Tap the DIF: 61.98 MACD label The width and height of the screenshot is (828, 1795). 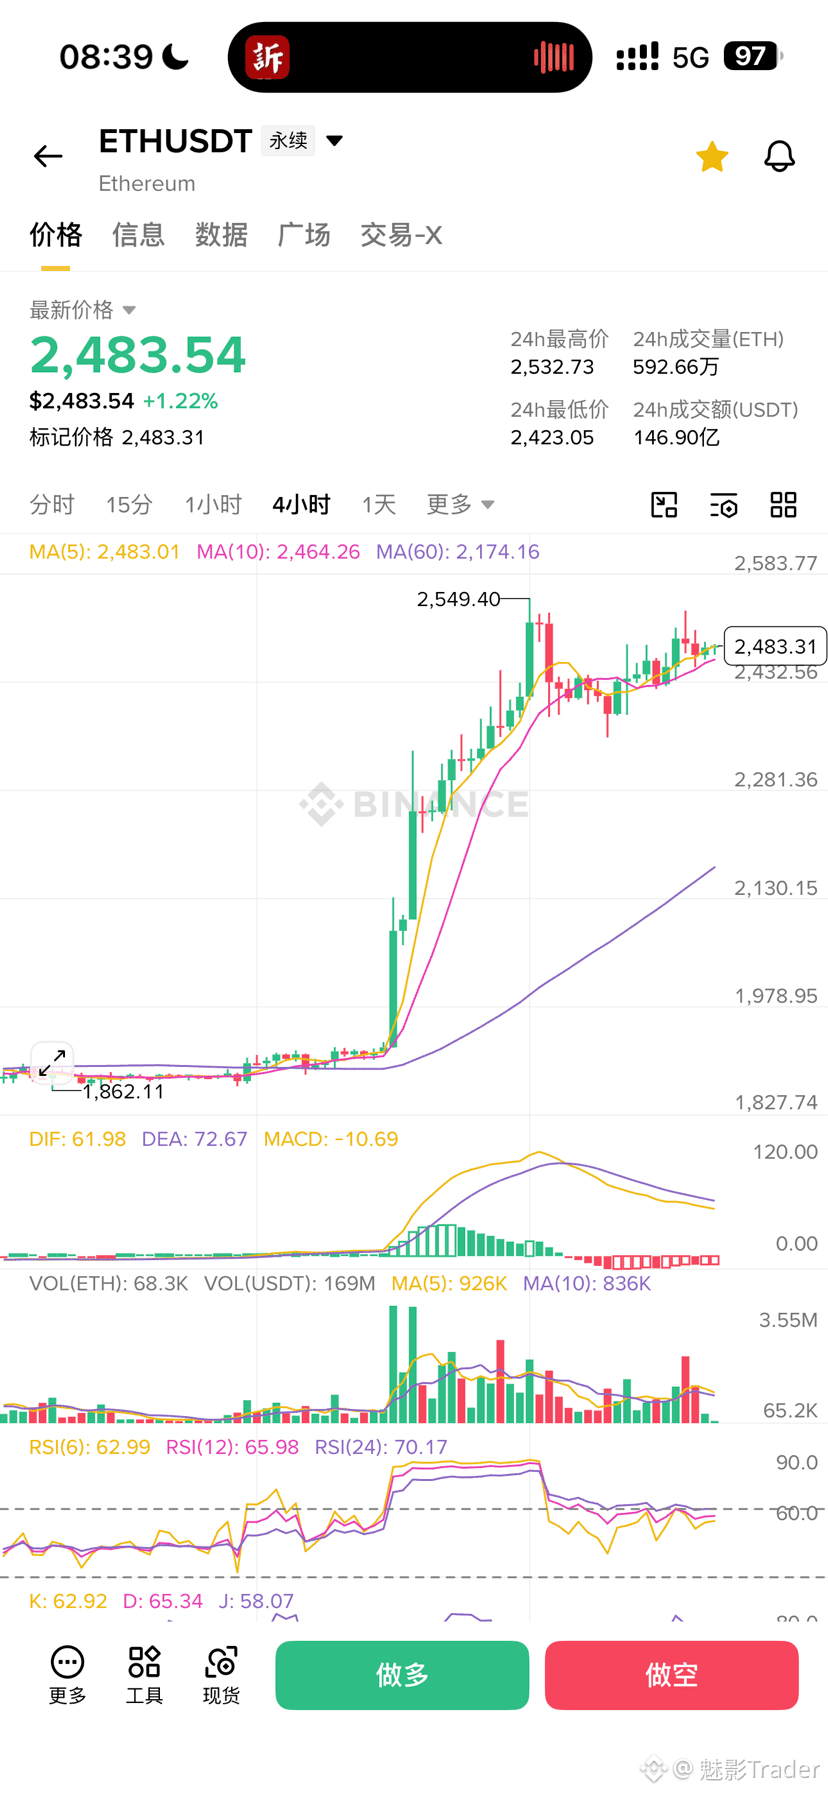[x=78, y=1139]
